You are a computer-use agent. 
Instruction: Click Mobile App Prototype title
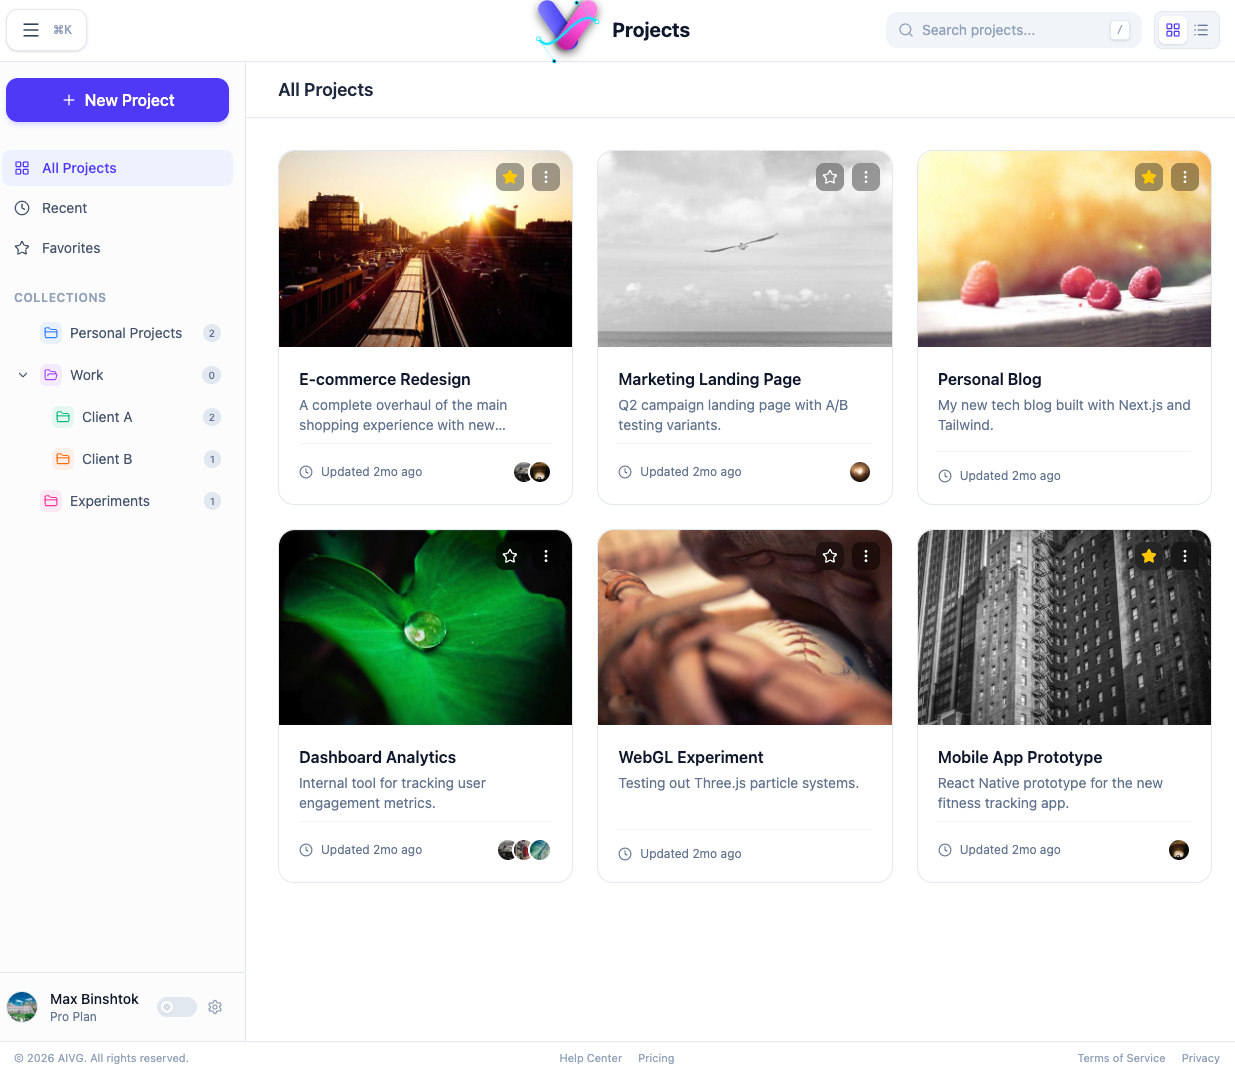pyautogui.click(x=1020, y=757)
